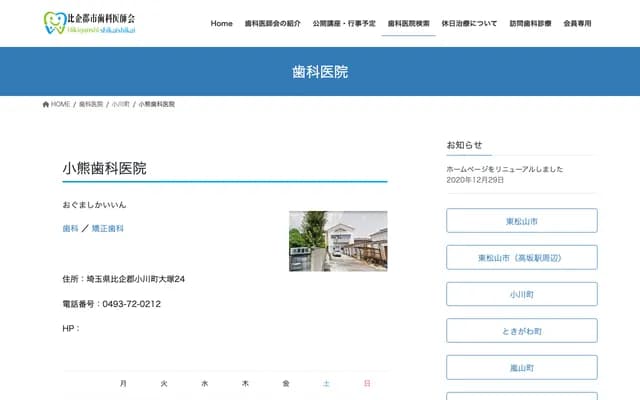
Task: Select 東松山市（高坂駅周辺） area button
Action: (x=522, y=258)
